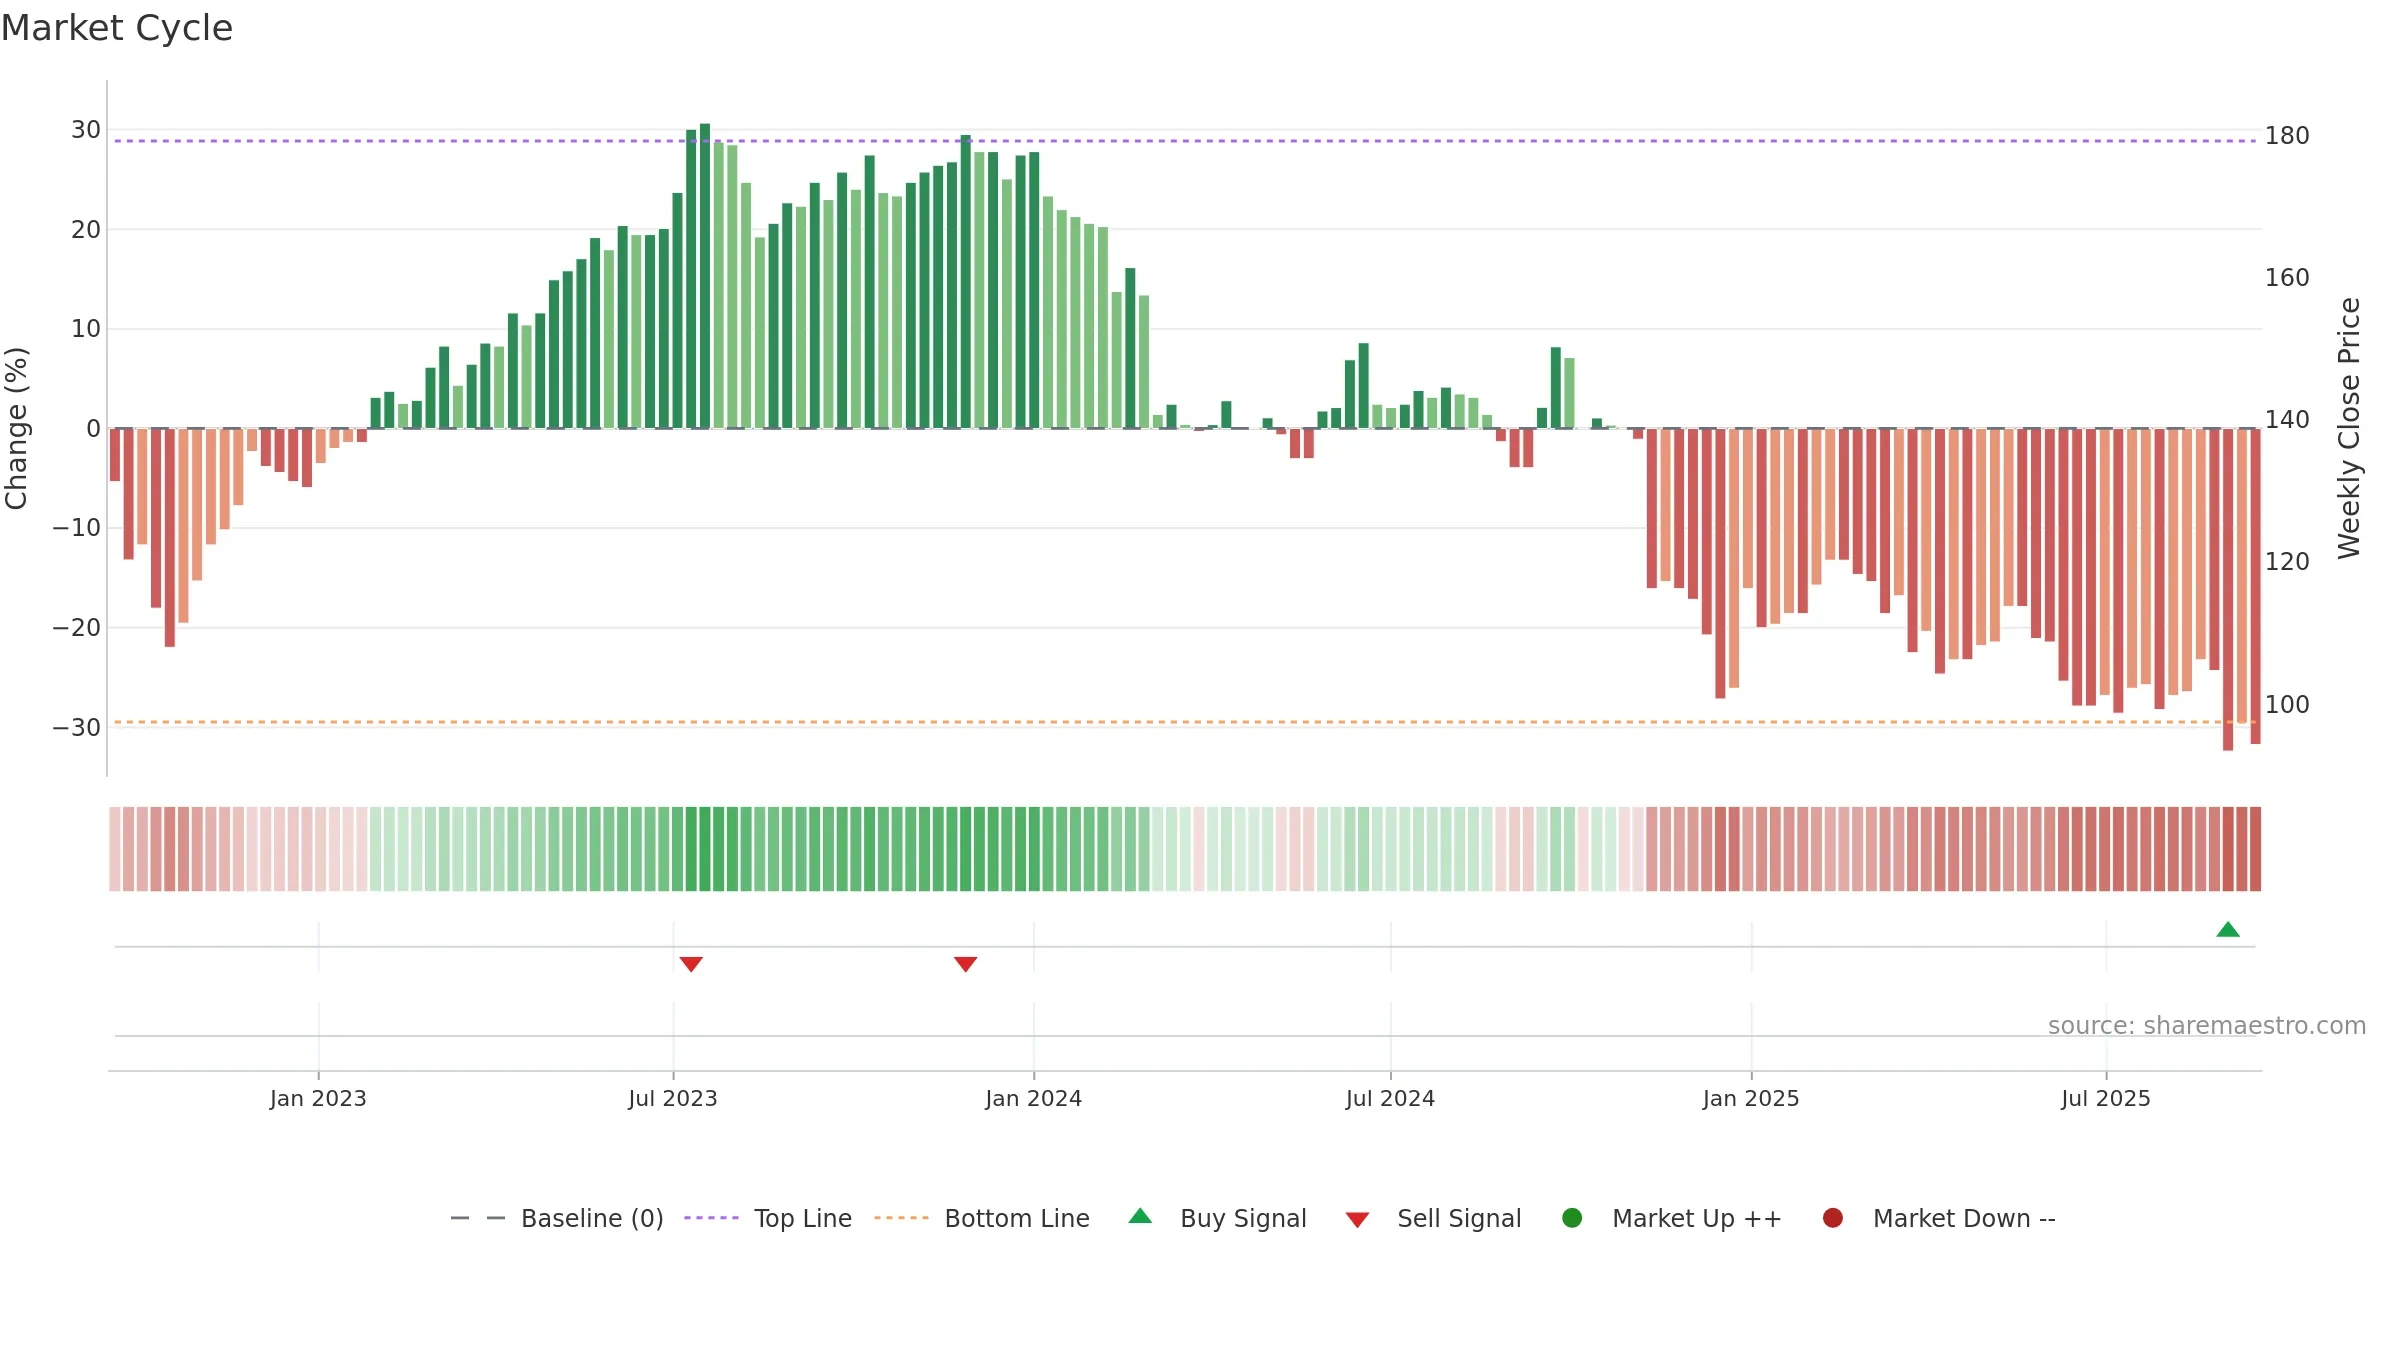Viewport: 2400px width, 1350px height.
Task: Click the Weekly Close Price axis title
Action: 2349,428
